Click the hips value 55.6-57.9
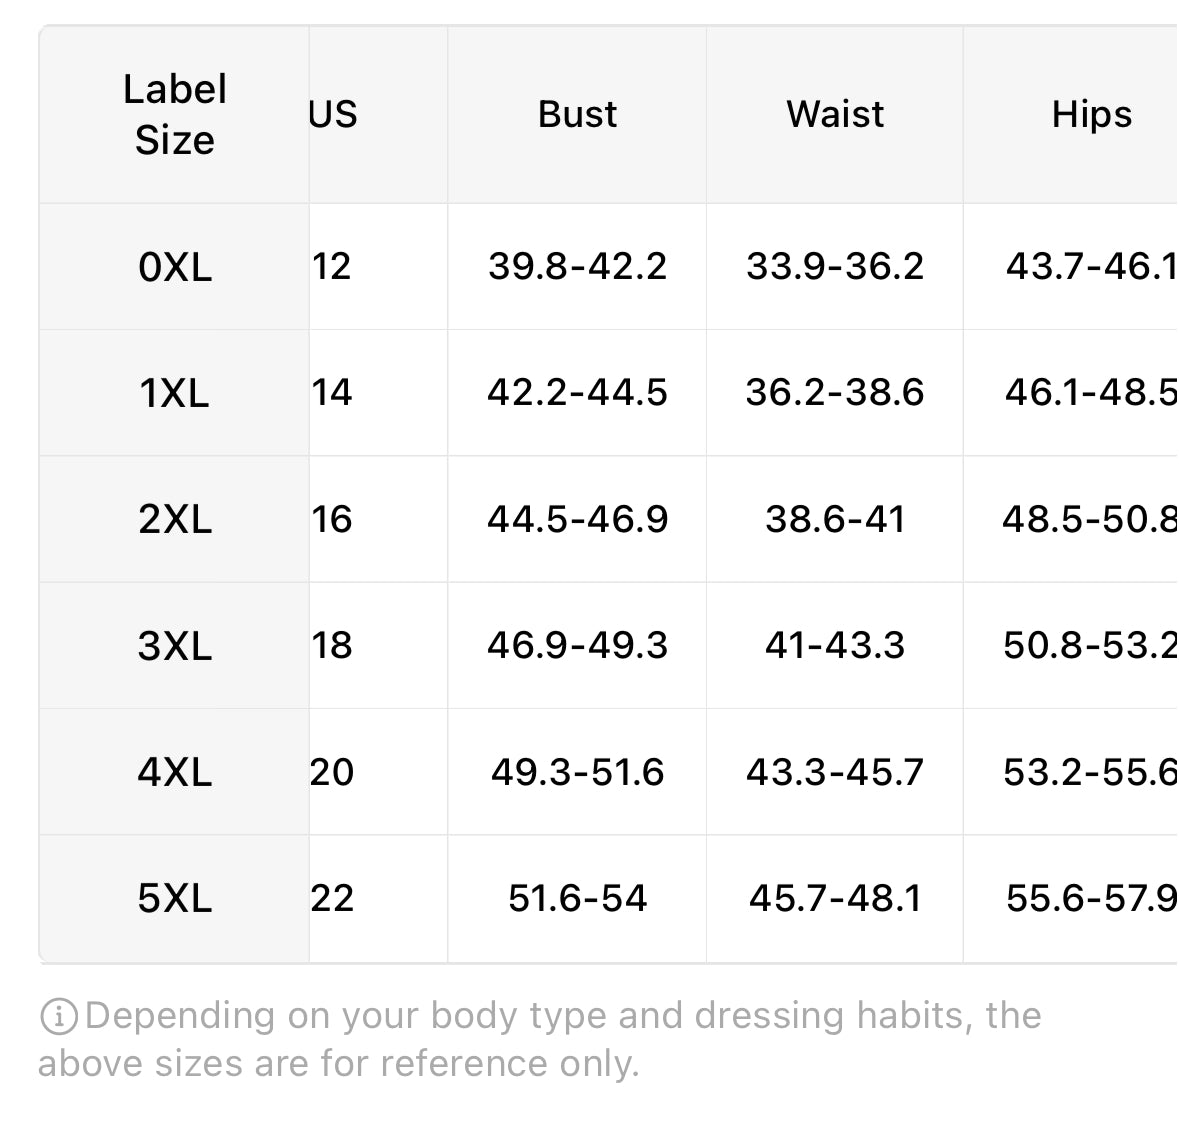This screenshot has height=1130, width=1179. (x=1092, y=898)
